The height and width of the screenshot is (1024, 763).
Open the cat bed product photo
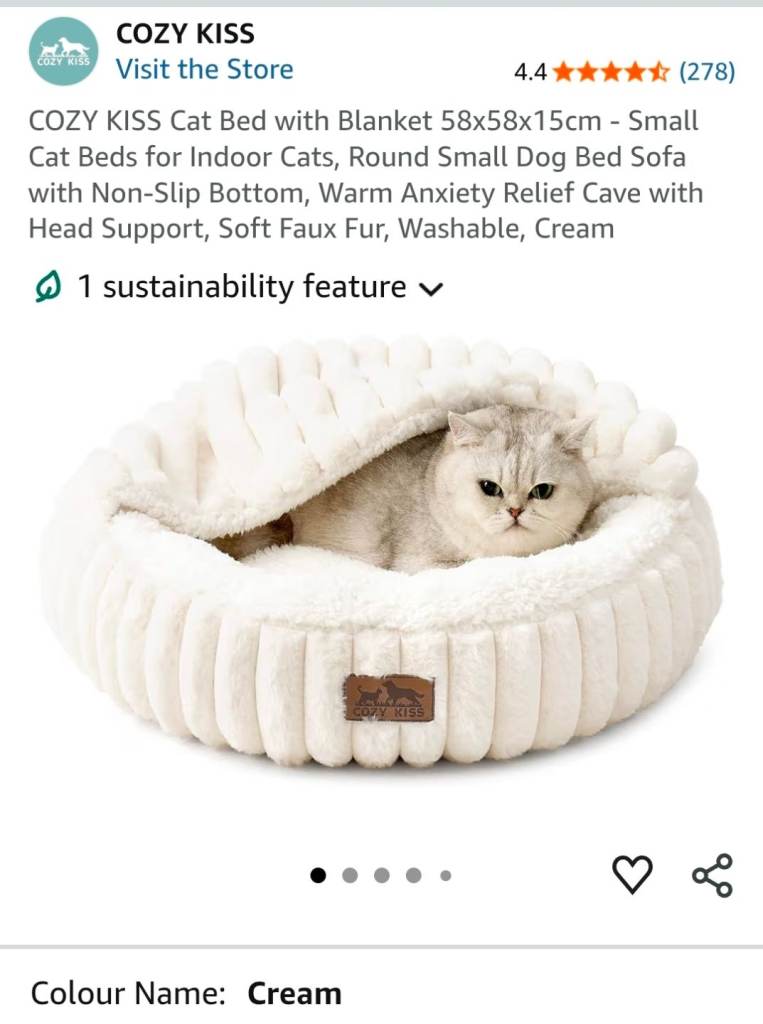pyautogui.click(x=382, y=552)
